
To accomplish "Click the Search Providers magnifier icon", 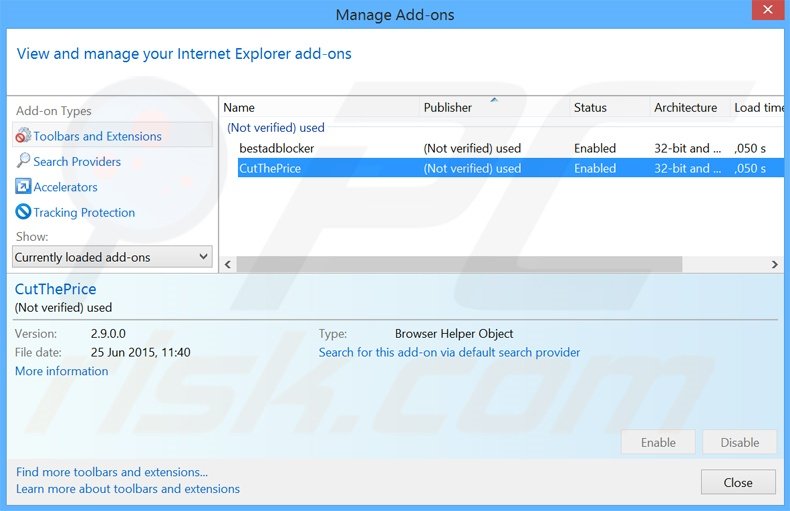I will tap(23, 161).
